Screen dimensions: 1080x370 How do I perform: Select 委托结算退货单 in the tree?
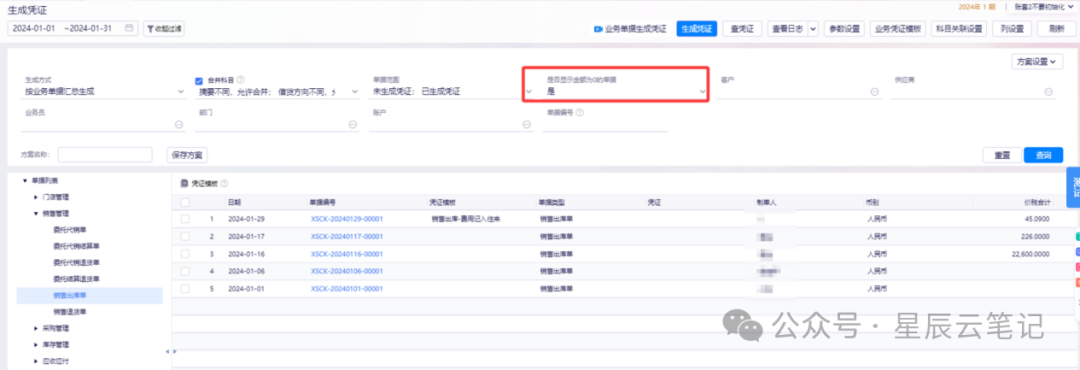pyautogui.click(x=76, y=279)
